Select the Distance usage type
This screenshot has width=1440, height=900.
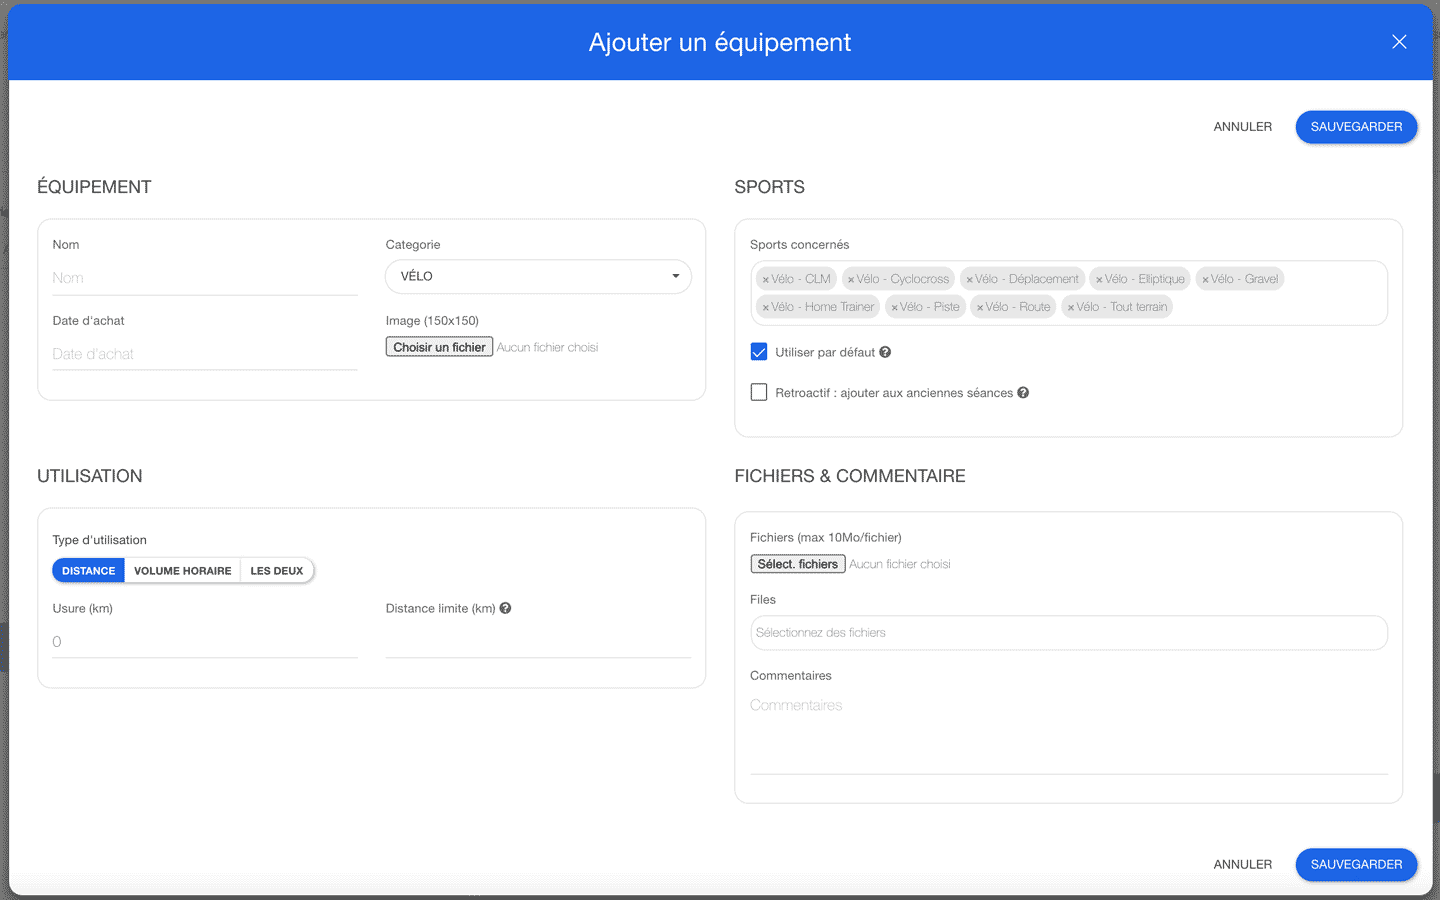[89, 571]
